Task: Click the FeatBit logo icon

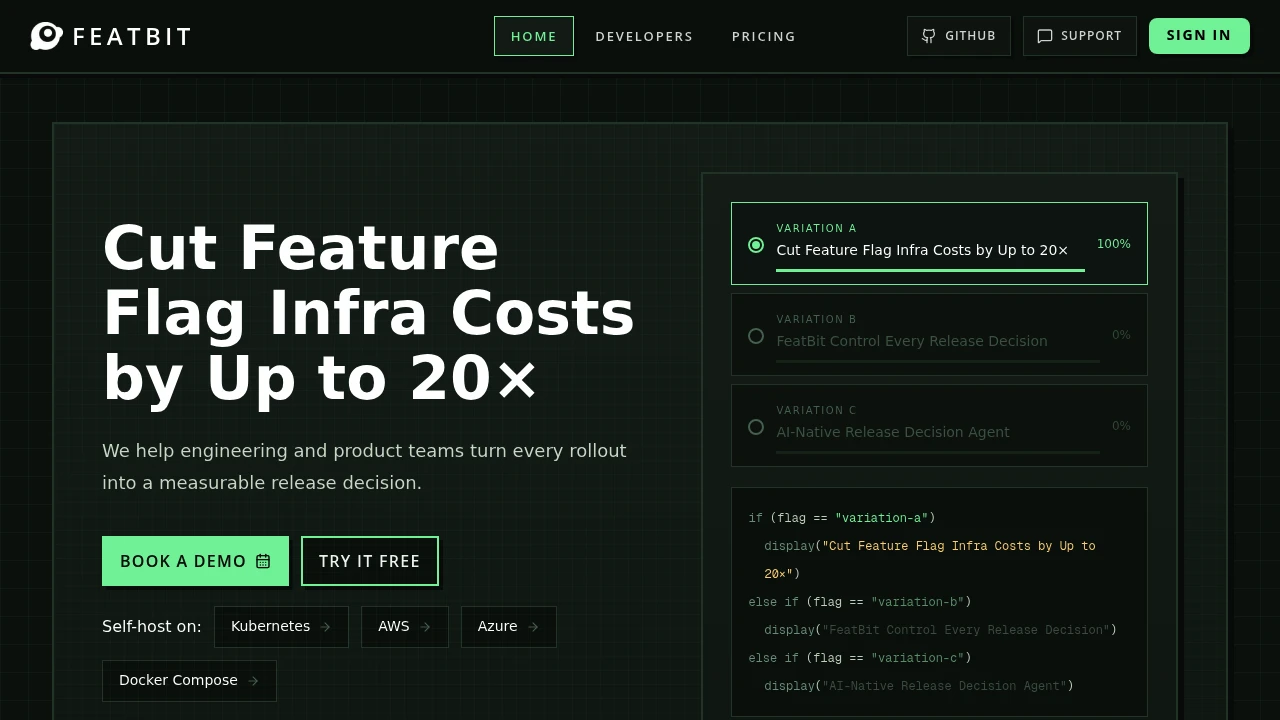Action: (x=46, y=36)
